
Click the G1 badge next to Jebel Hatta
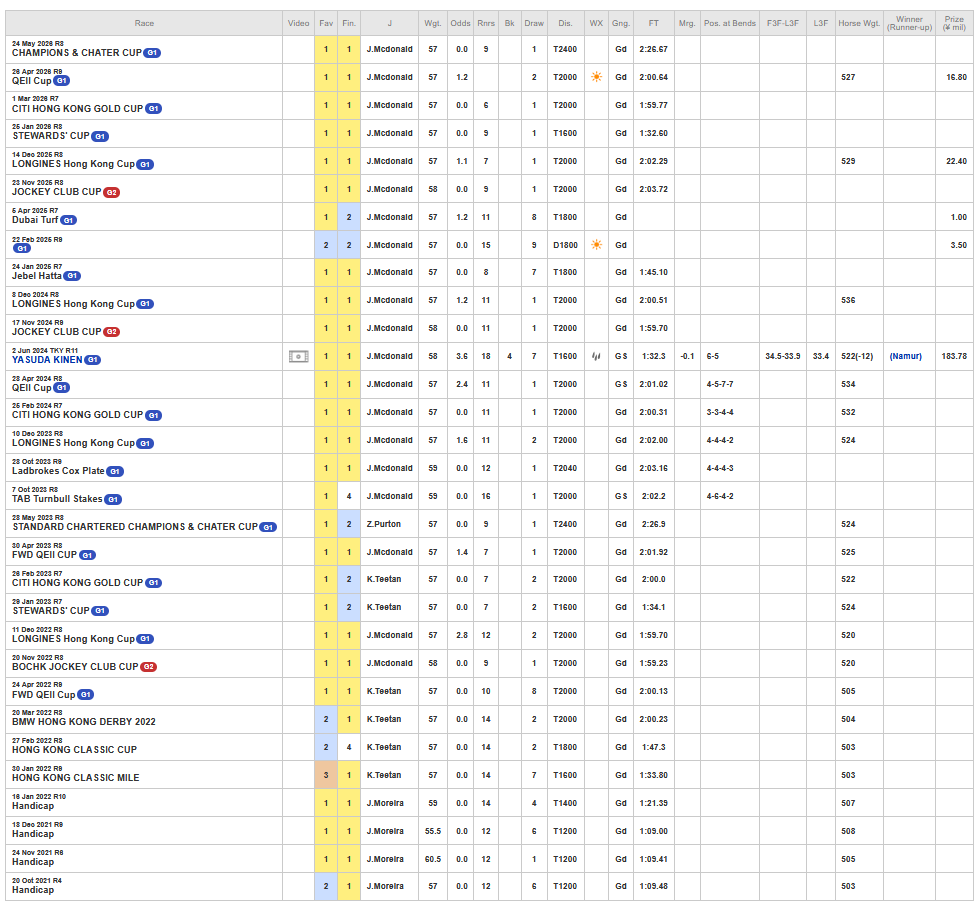point(72,276)
